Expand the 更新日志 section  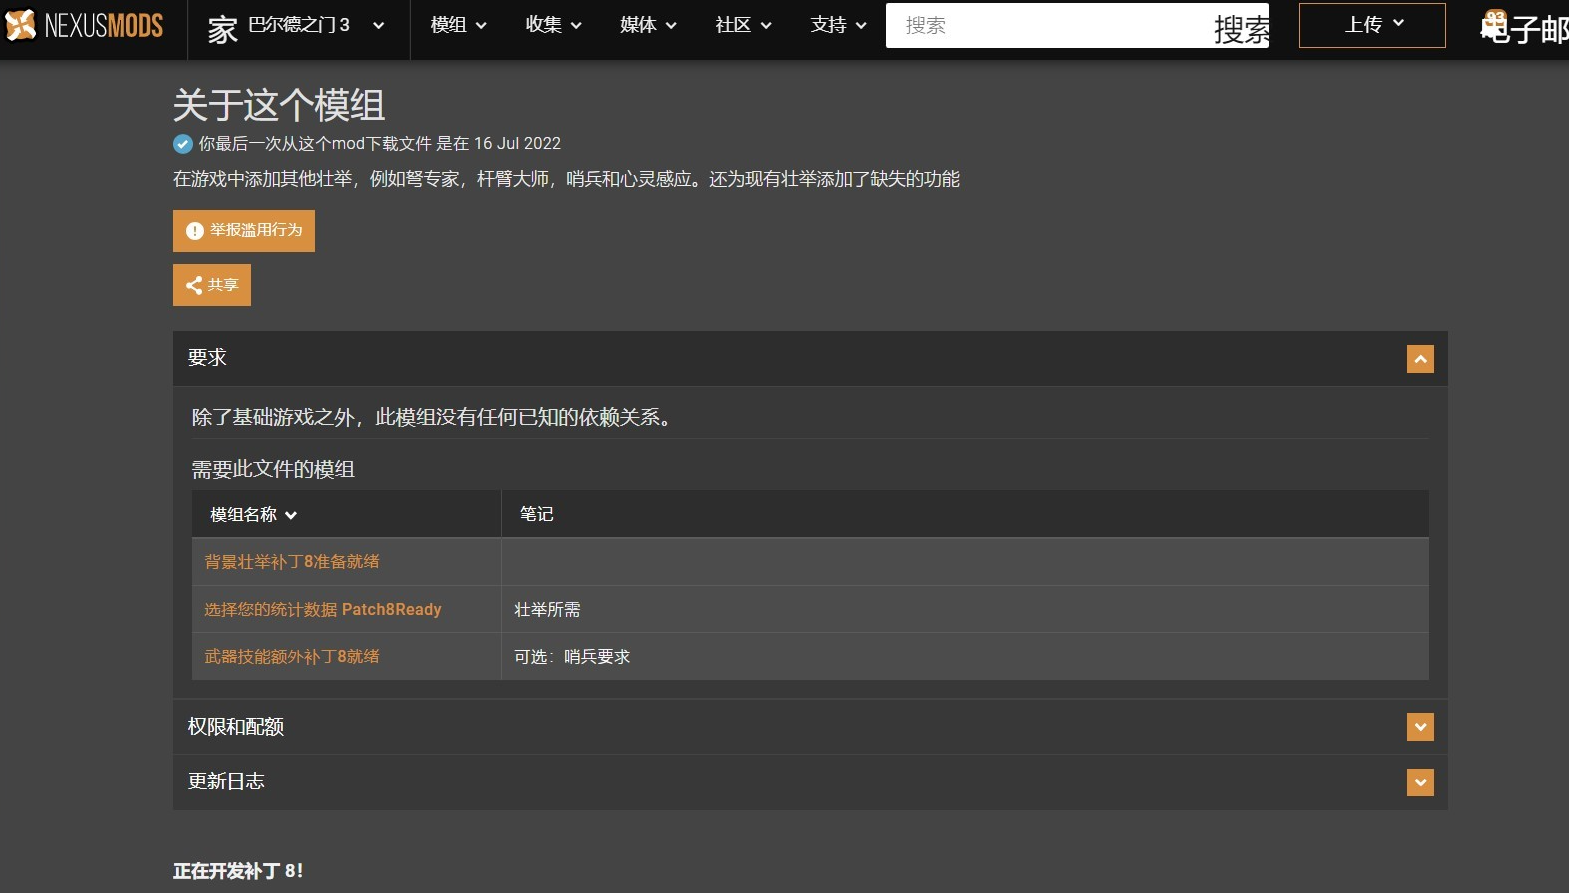coord(1420,782)
